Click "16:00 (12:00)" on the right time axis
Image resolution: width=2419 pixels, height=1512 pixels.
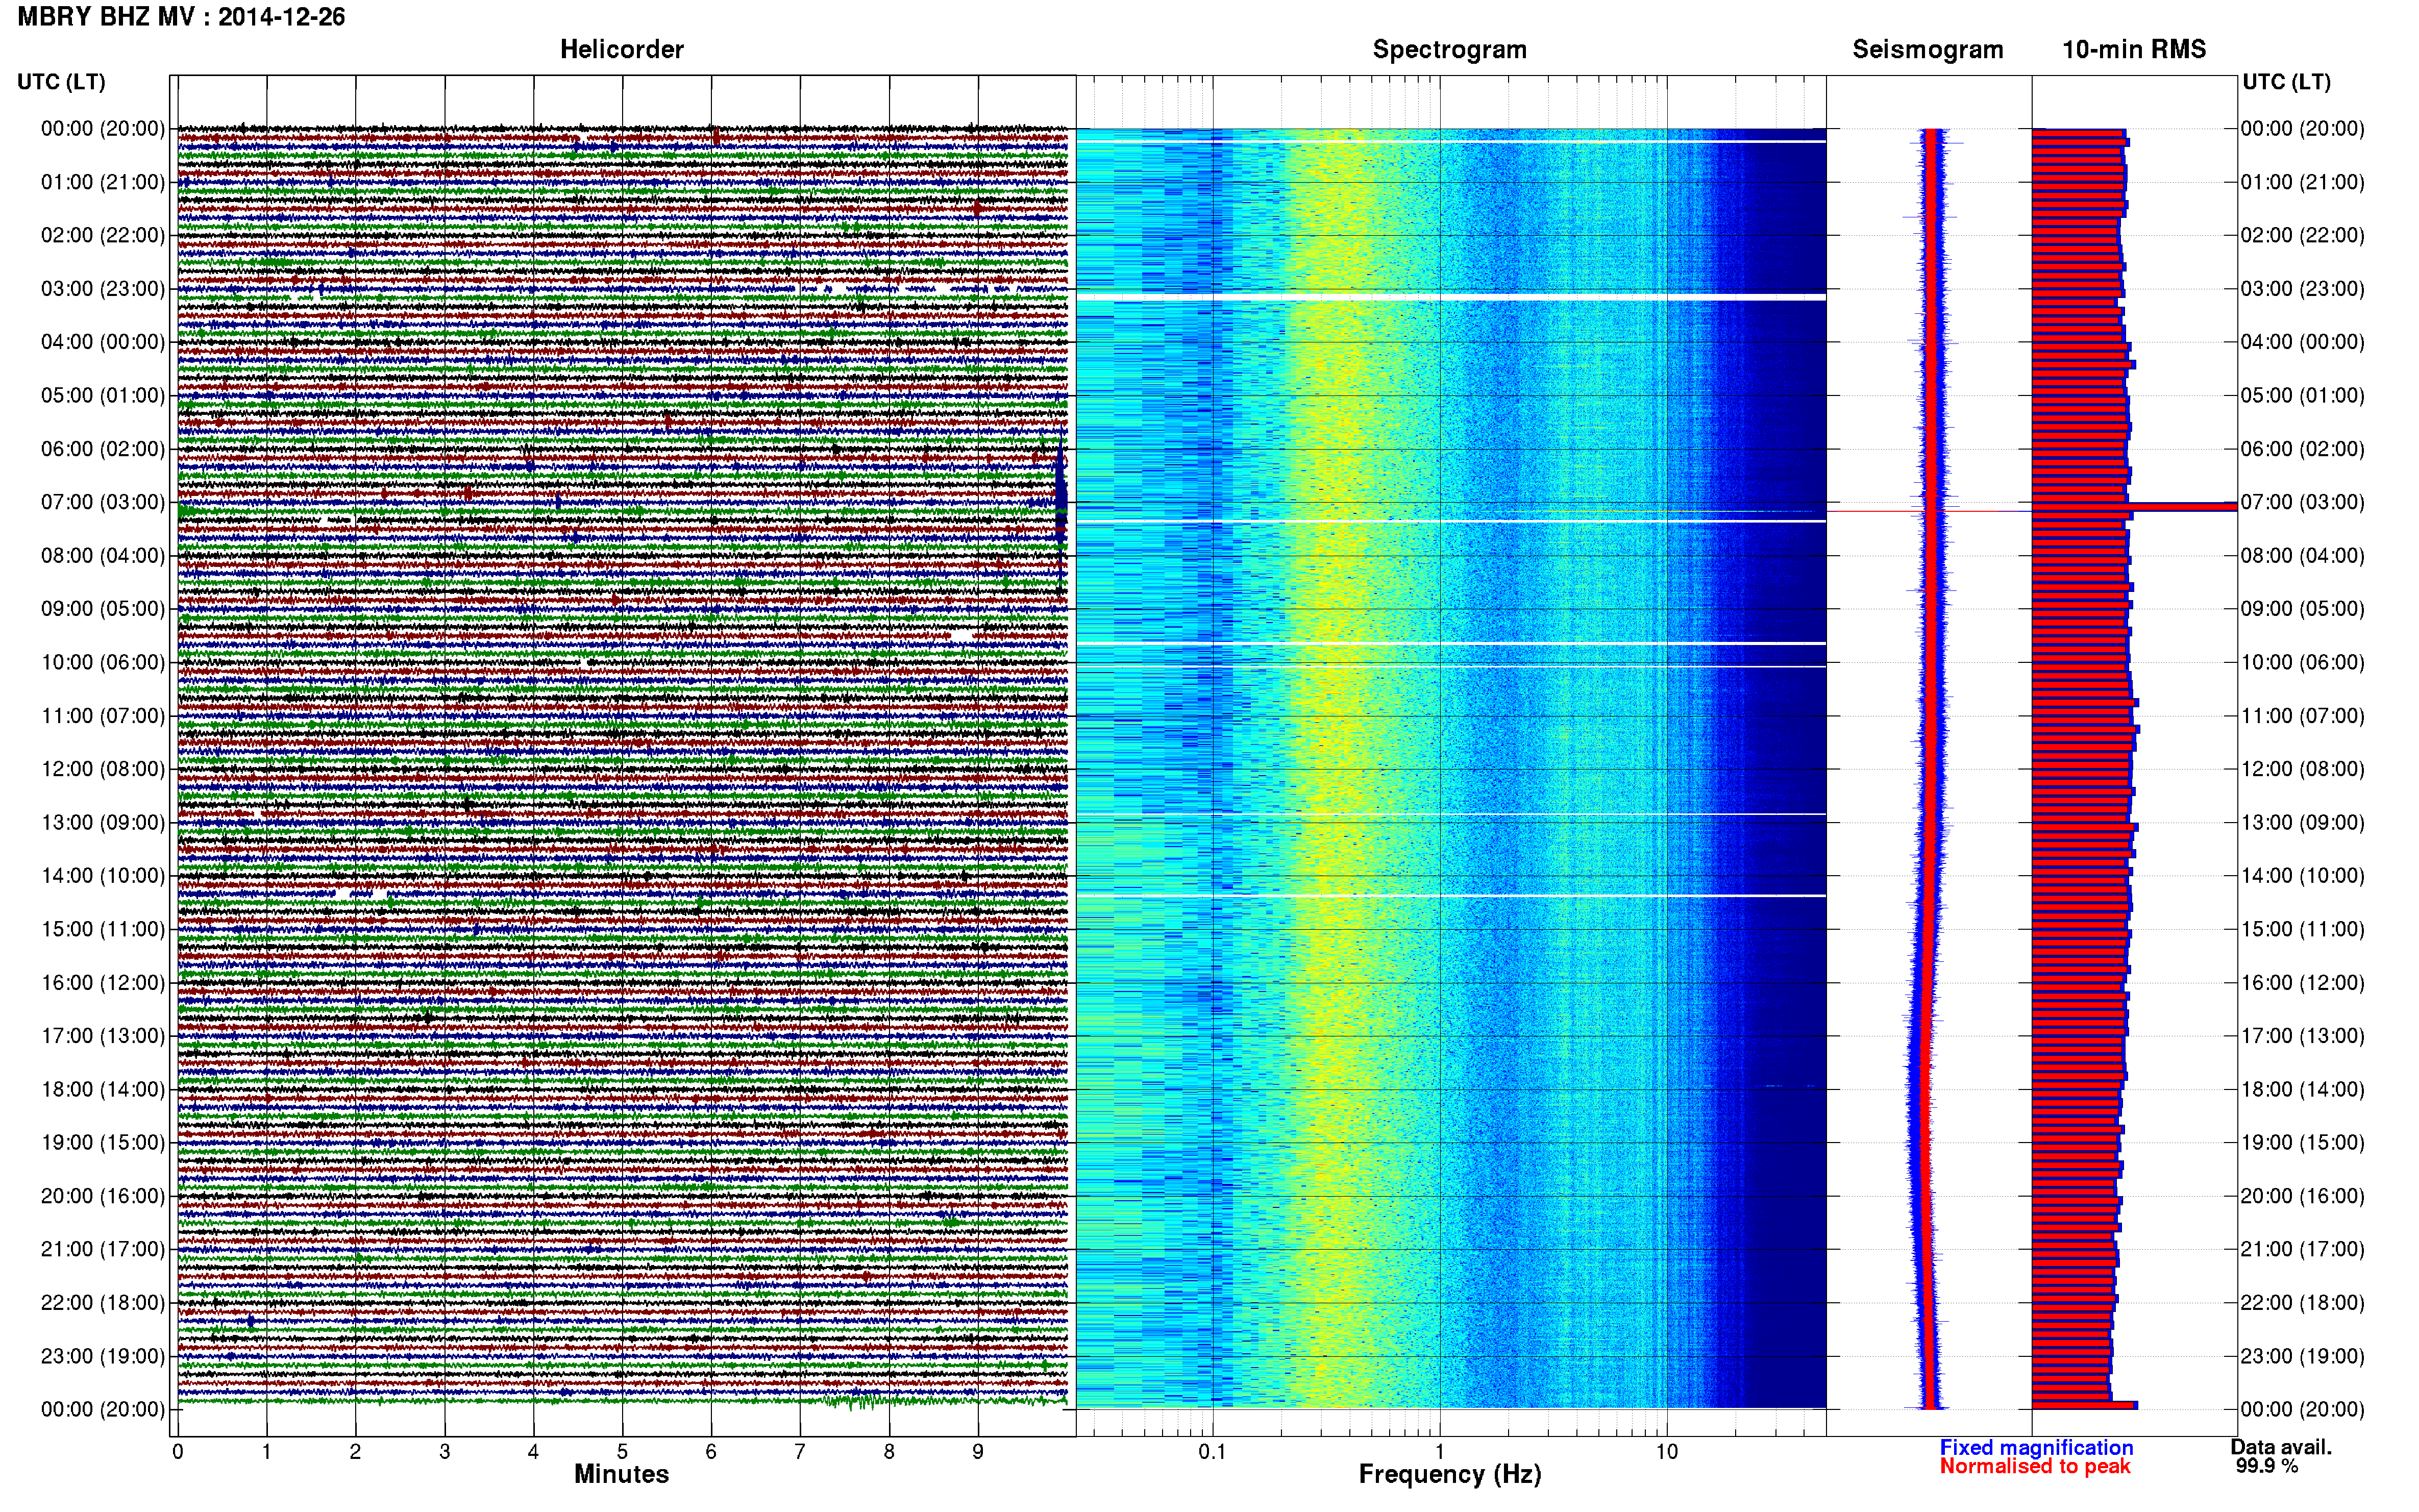(2302, 982)
